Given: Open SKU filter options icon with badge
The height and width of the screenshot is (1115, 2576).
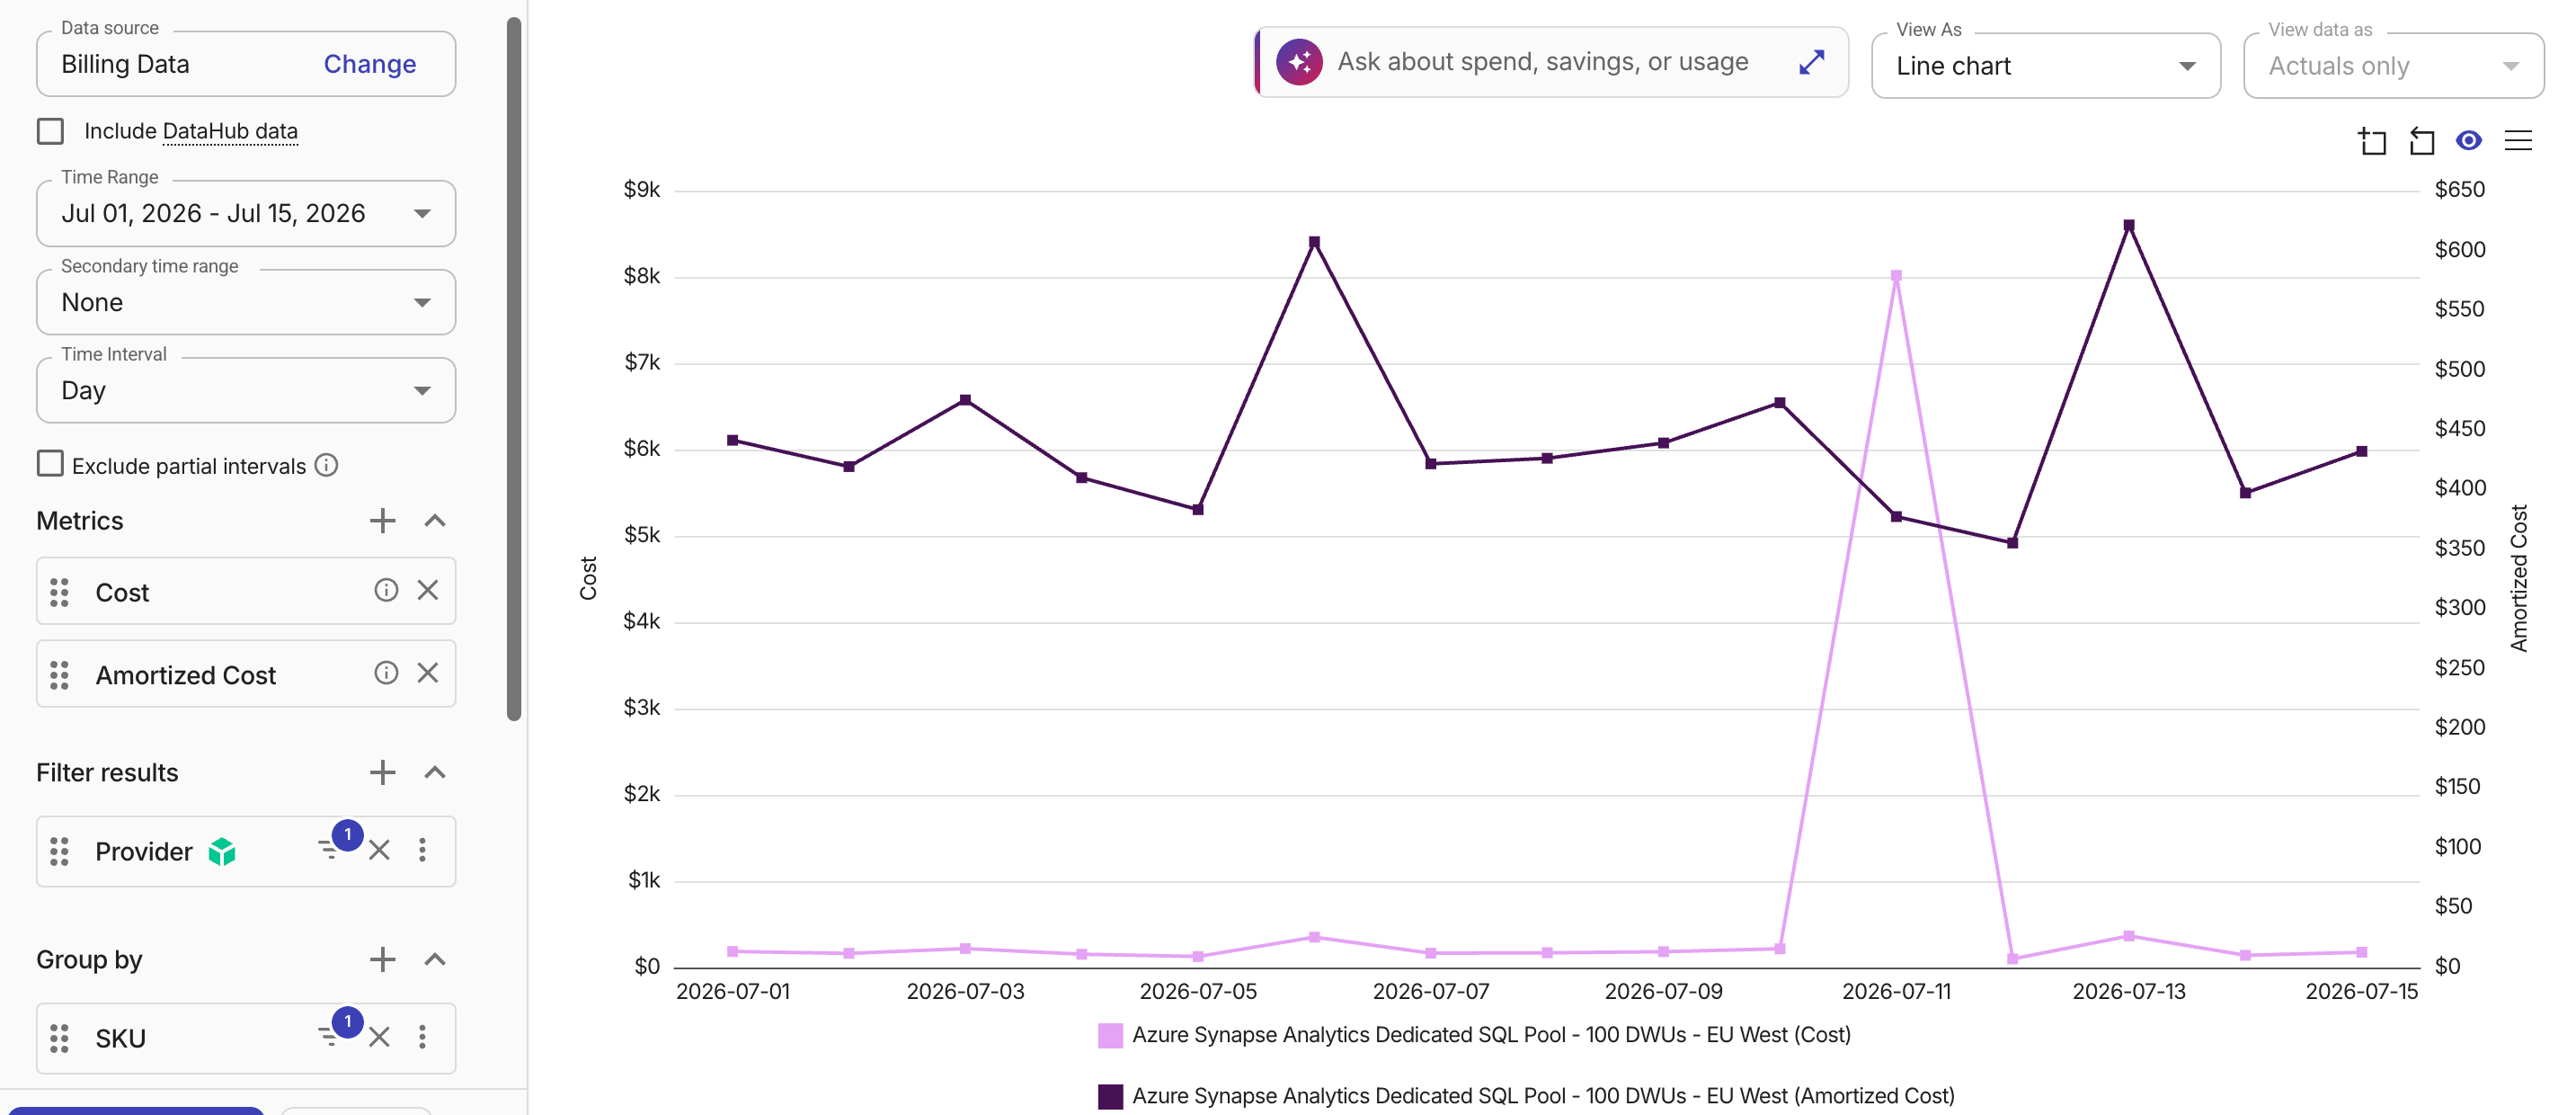Looking at the screenshot, I should point(338,1030).
